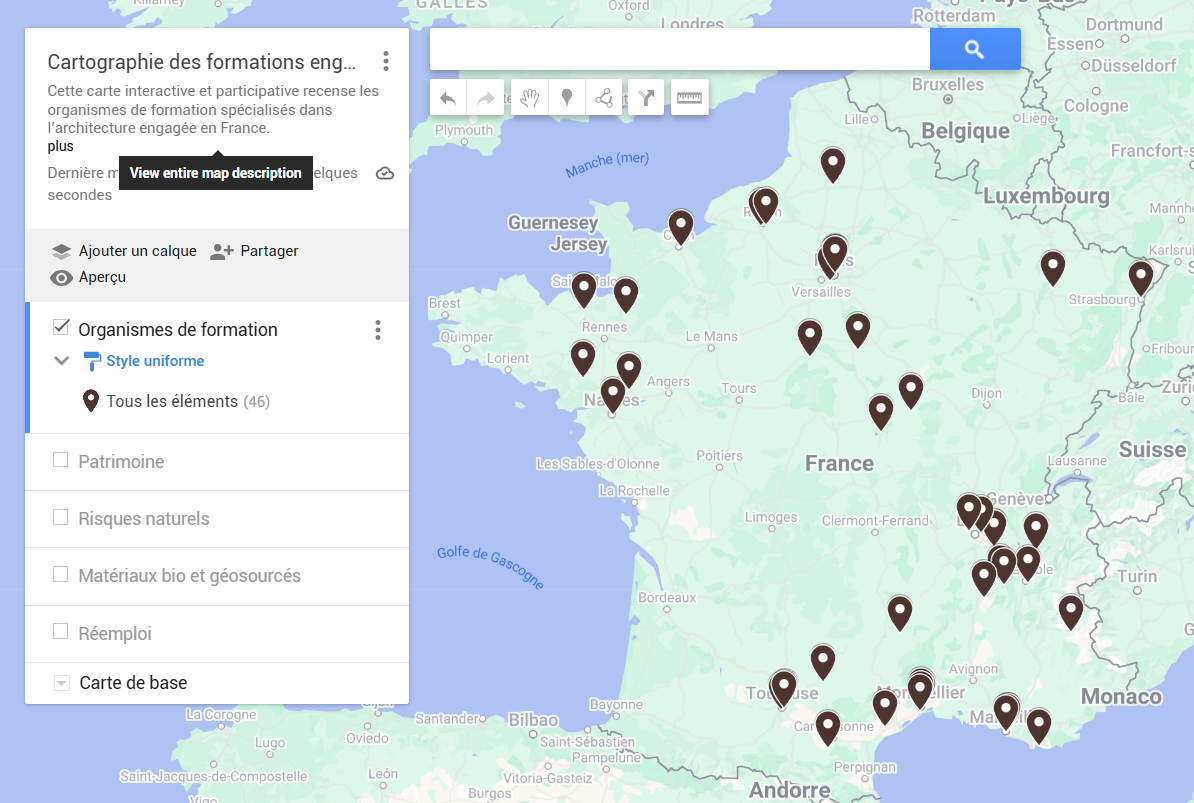1194x803 pixels.
Task: Open the add directions tool
Action: point(646,97)
